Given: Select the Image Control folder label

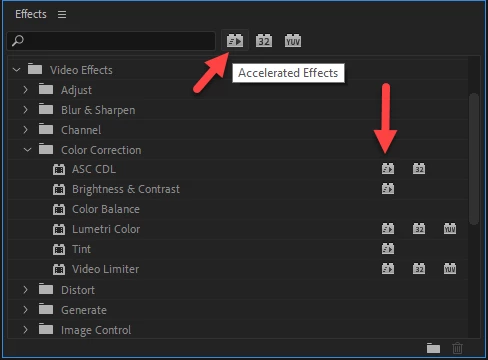Looking at the screenshot, I should (x=96, y=330).
